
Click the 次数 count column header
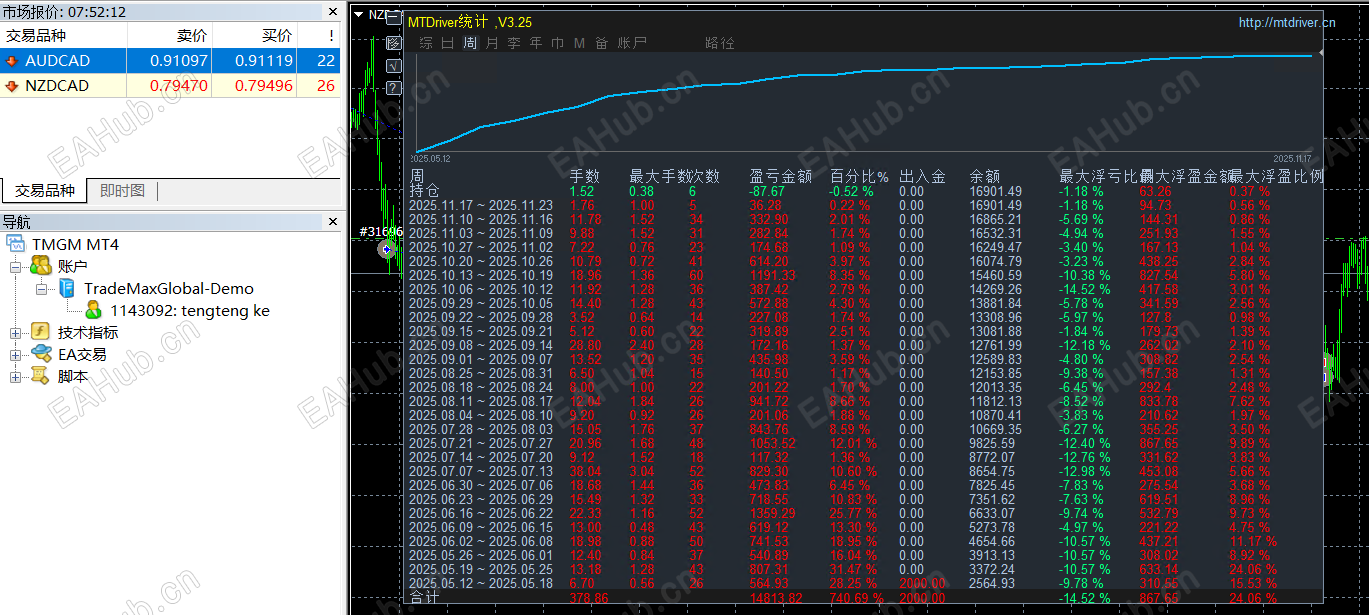(x=704, y=176)
